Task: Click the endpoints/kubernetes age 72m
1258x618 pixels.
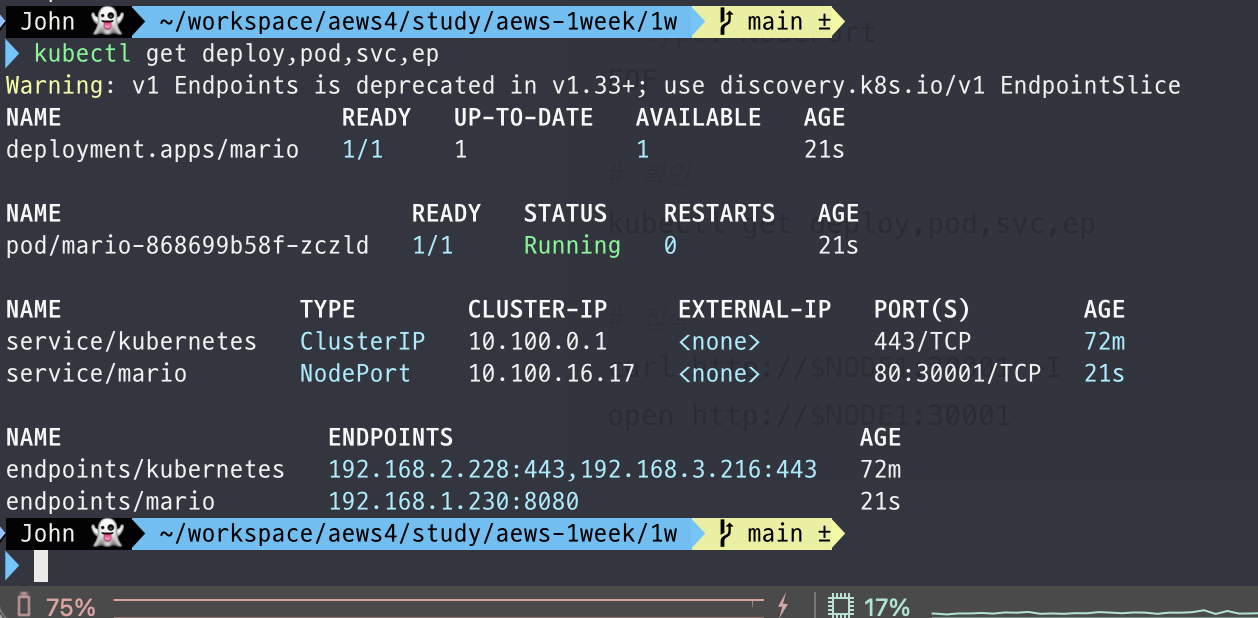Action: [x=880, y=469]
